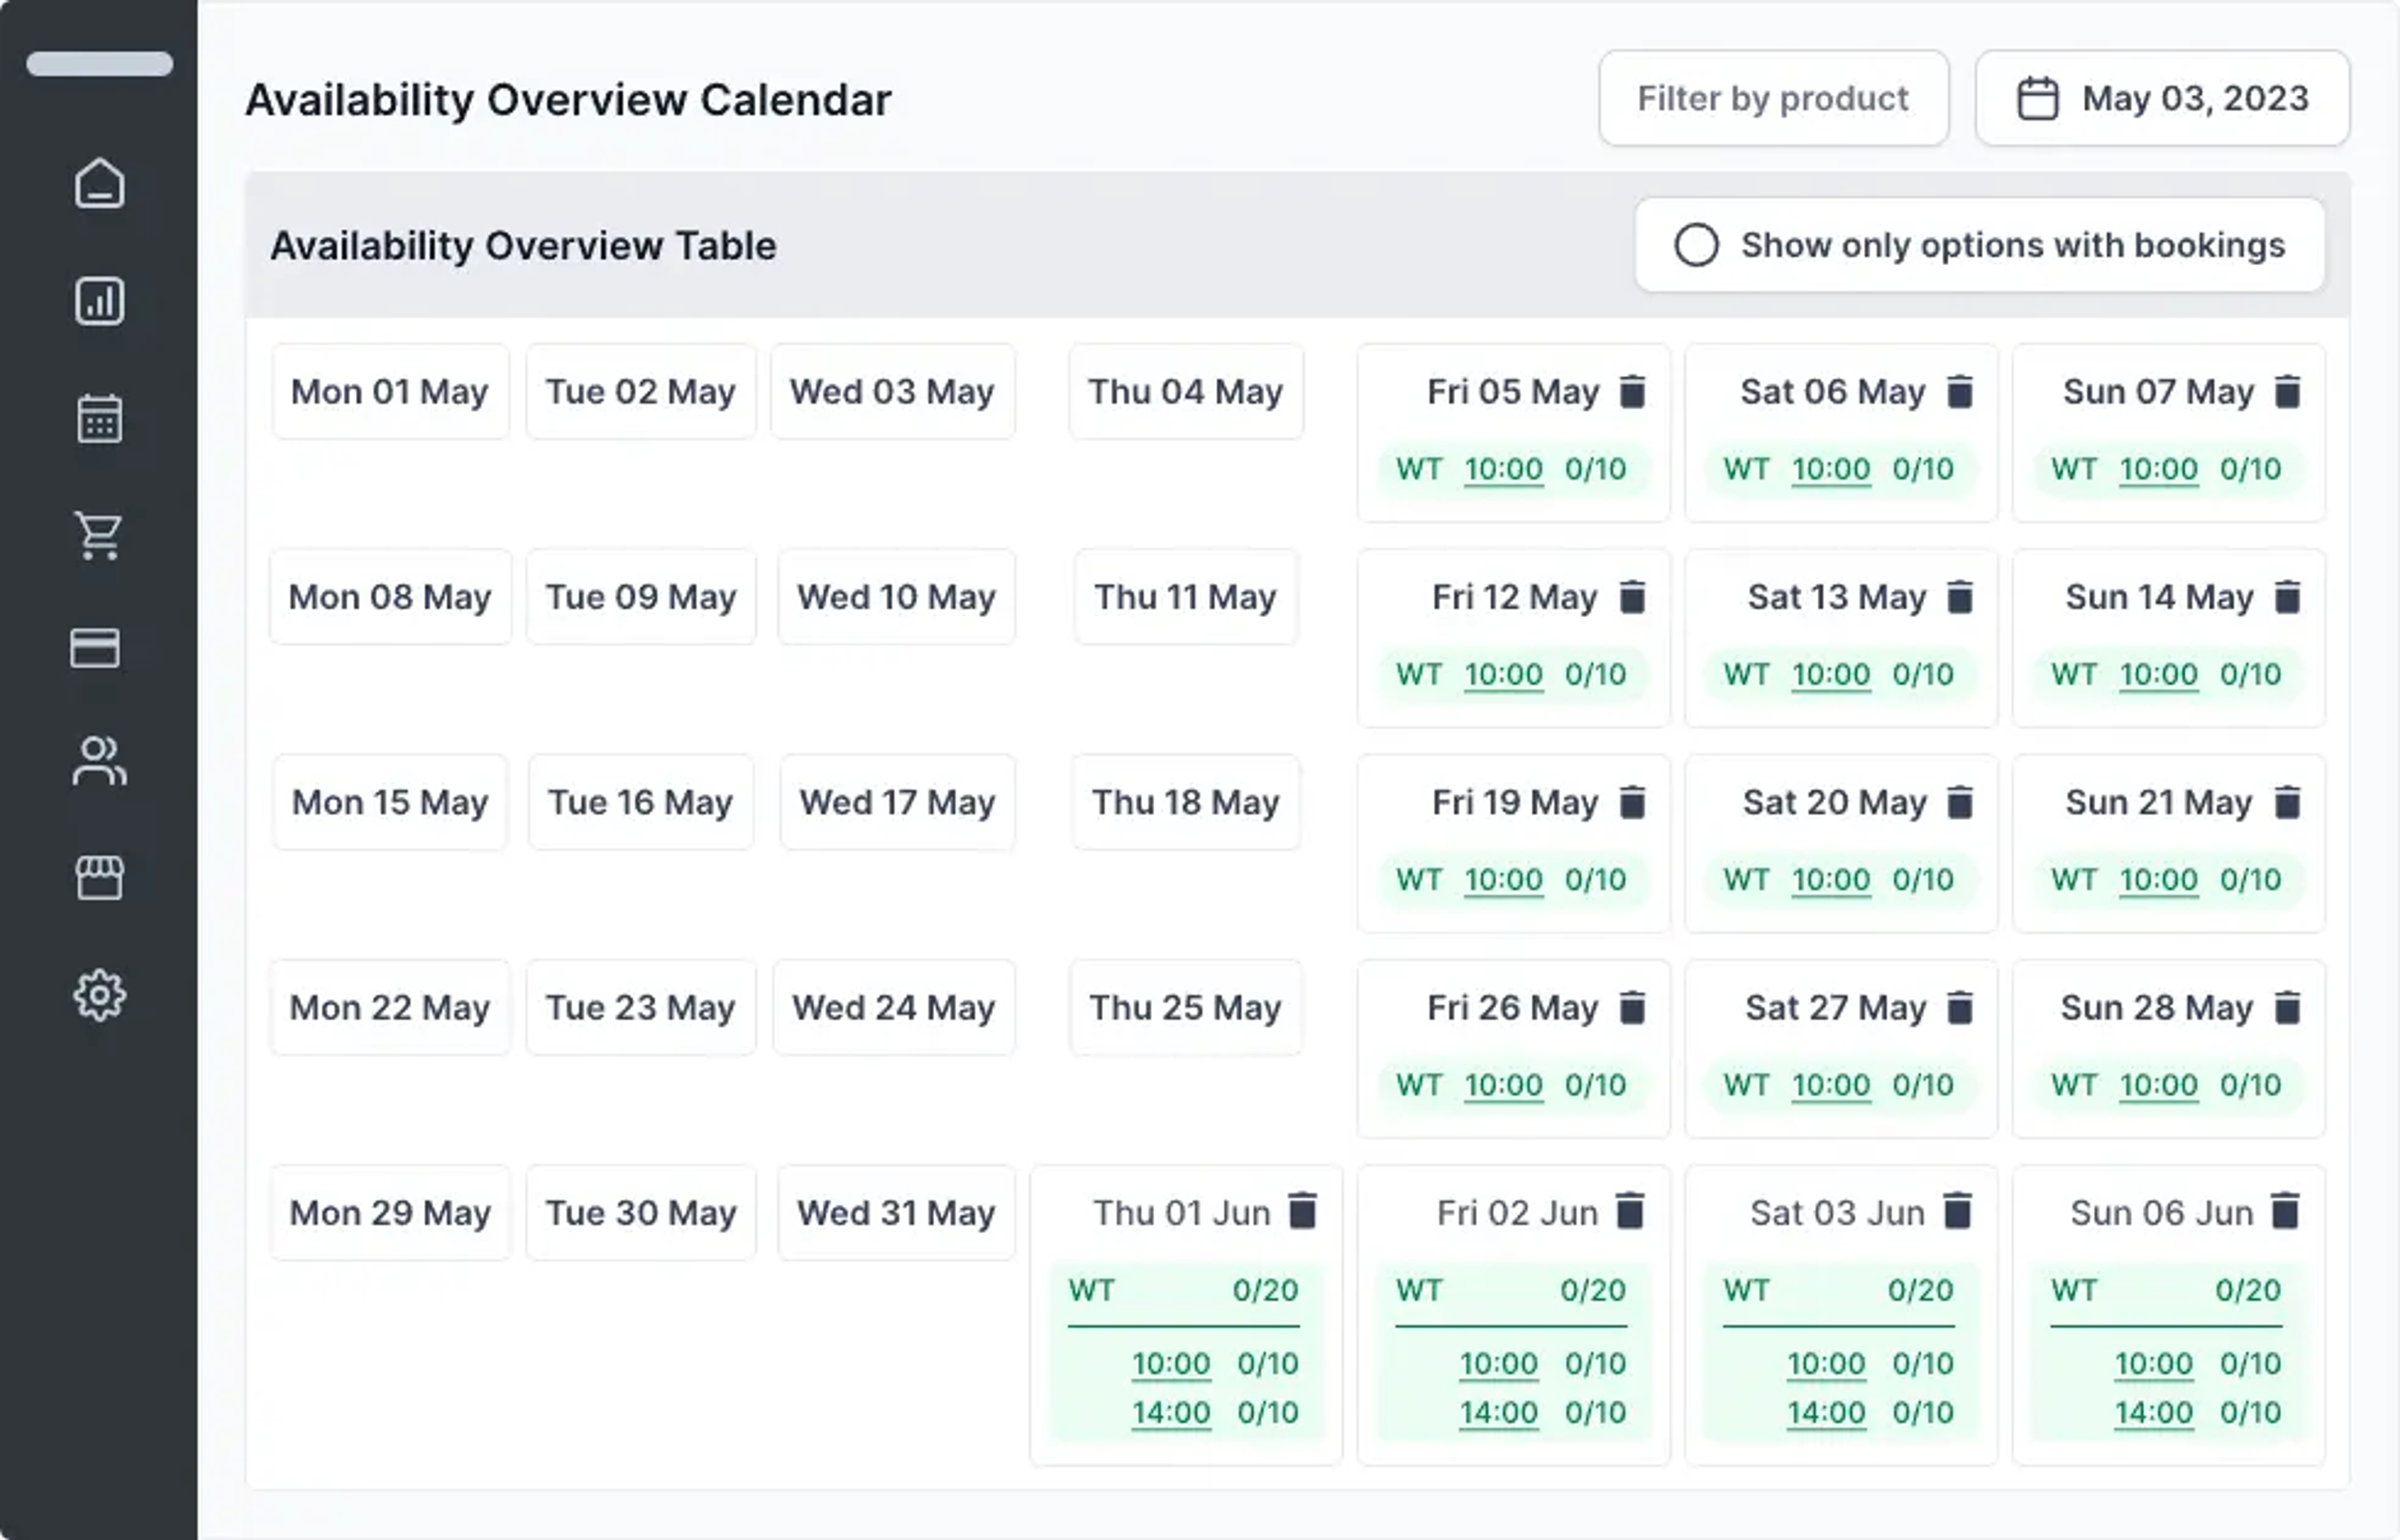Screen dimensions: 2400x1540
Task: Open the shopping cart sidebar icon
Action: point(99,536)
